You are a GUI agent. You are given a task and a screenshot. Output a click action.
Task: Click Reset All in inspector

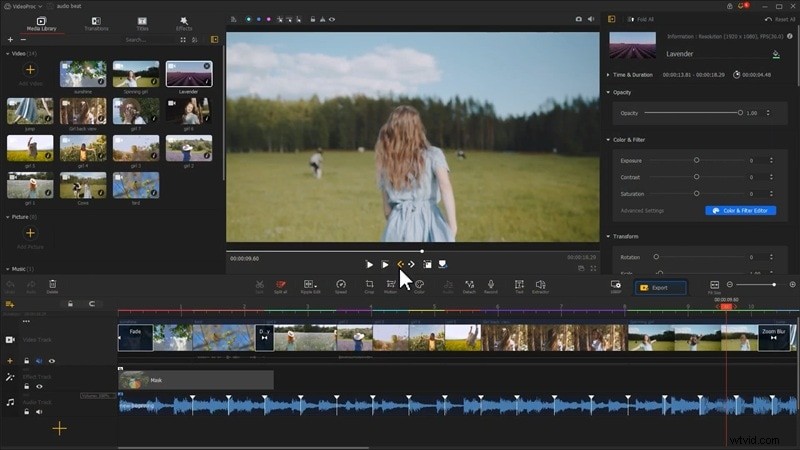click(x=780, y=19)
